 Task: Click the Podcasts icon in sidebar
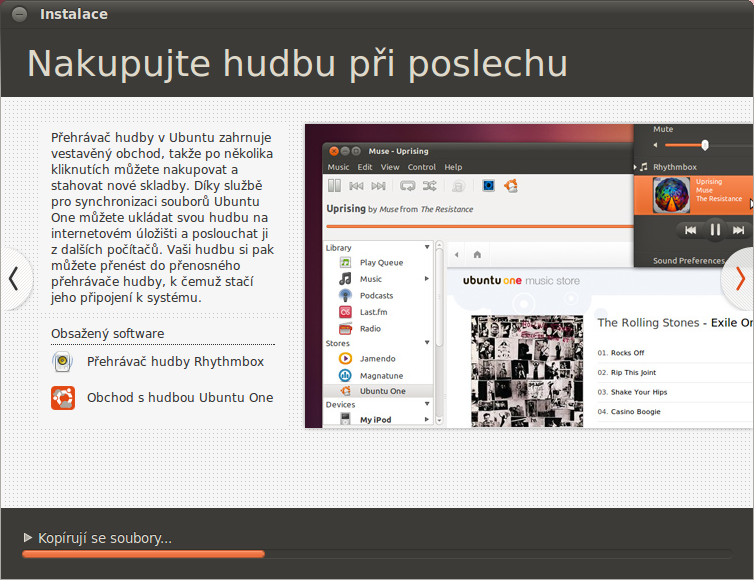[x=345, y=296]
